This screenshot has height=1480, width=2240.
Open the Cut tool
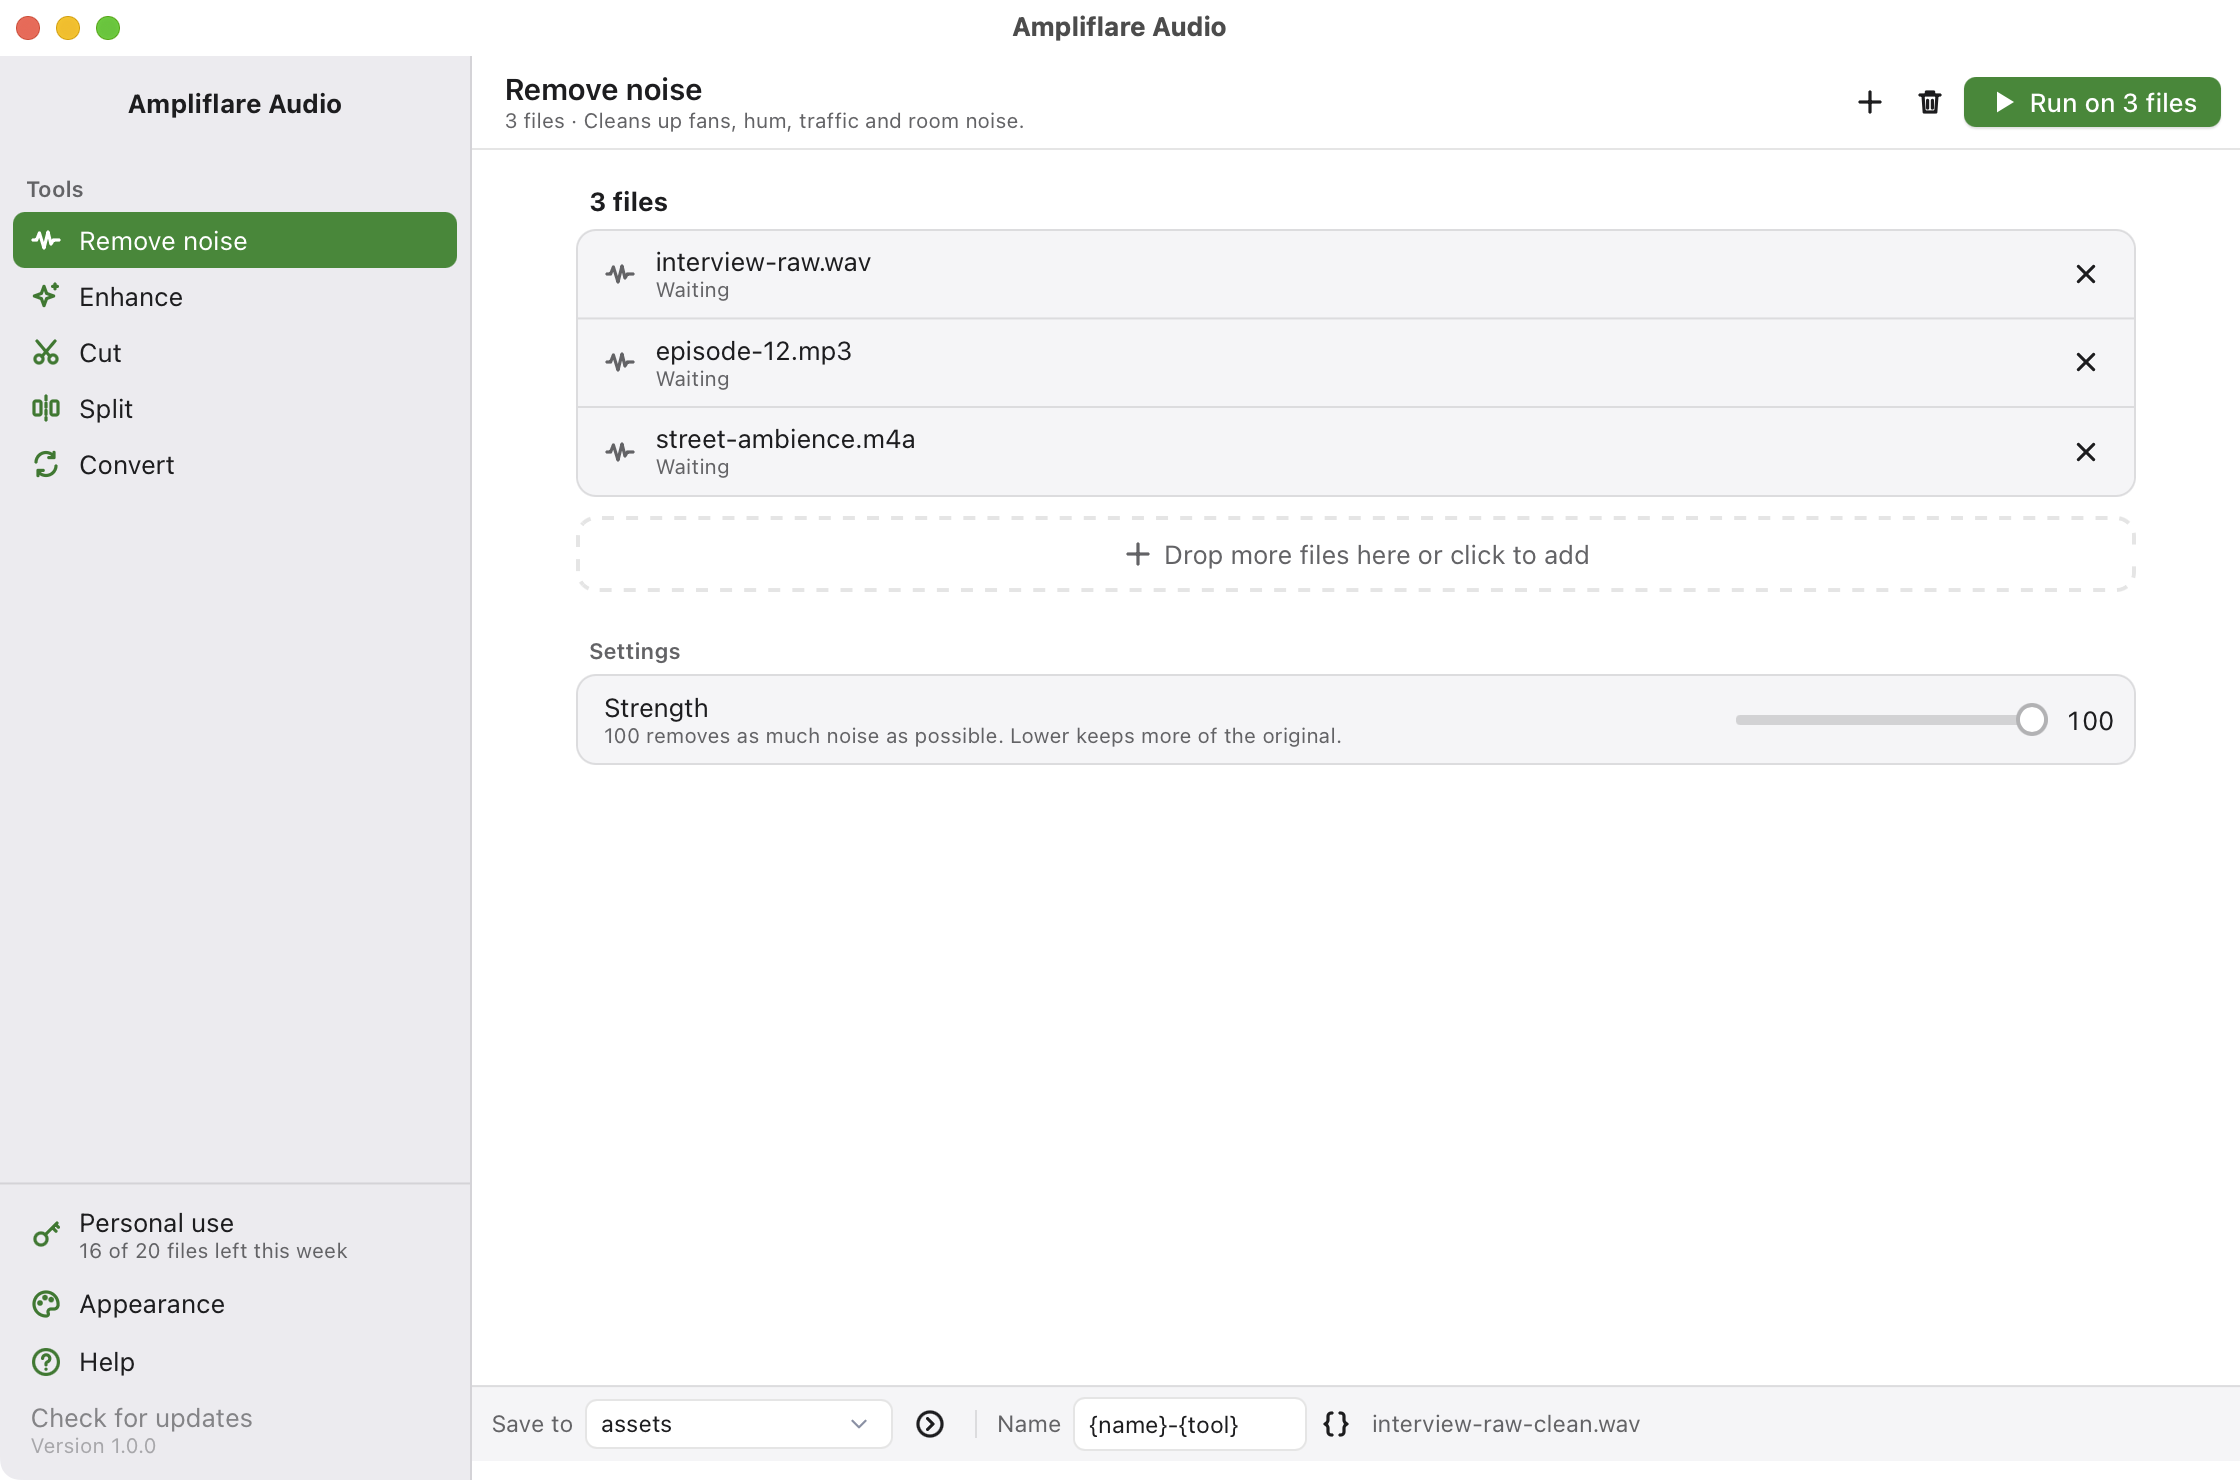235,352
